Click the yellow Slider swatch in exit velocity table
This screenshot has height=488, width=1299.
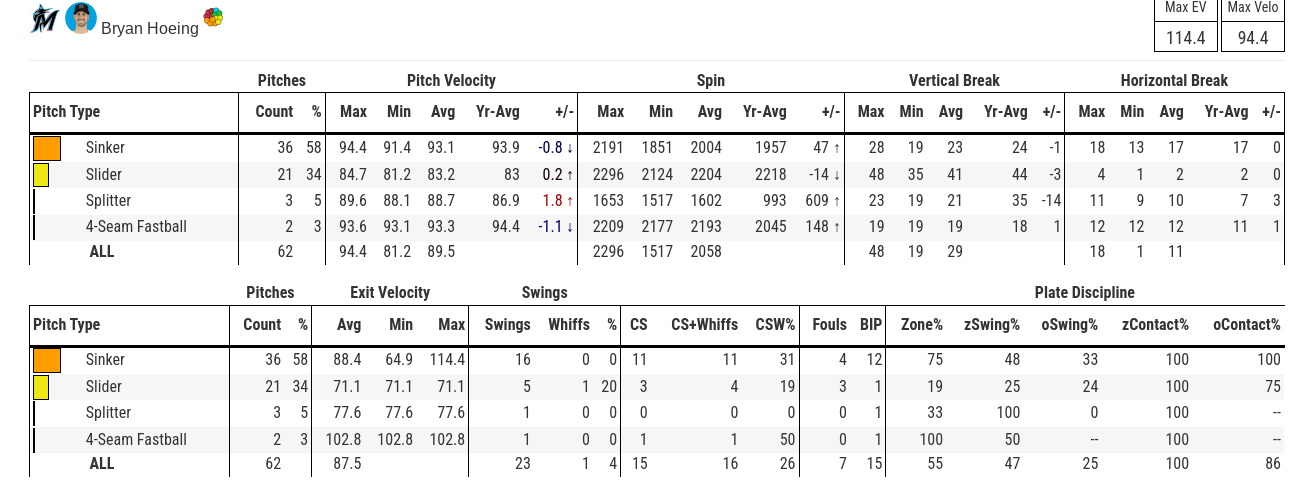pos(41,387)
